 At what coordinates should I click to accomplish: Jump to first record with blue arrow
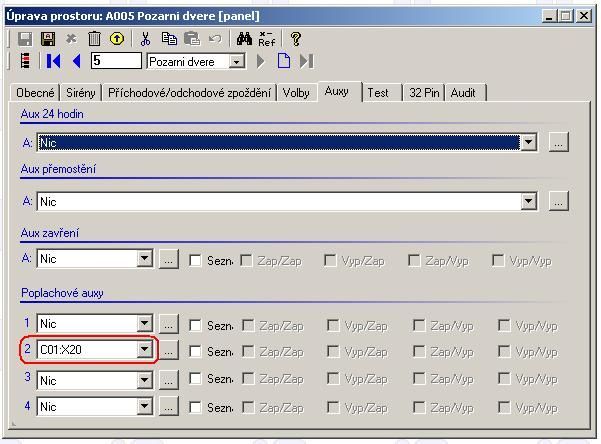click(53, 62)
